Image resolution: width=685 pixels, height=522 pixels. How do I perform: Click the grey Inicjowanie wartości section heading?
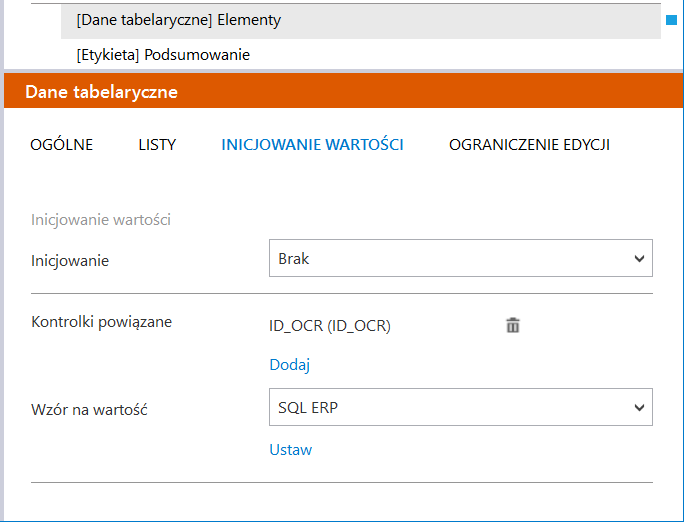[x=101, y=219]
